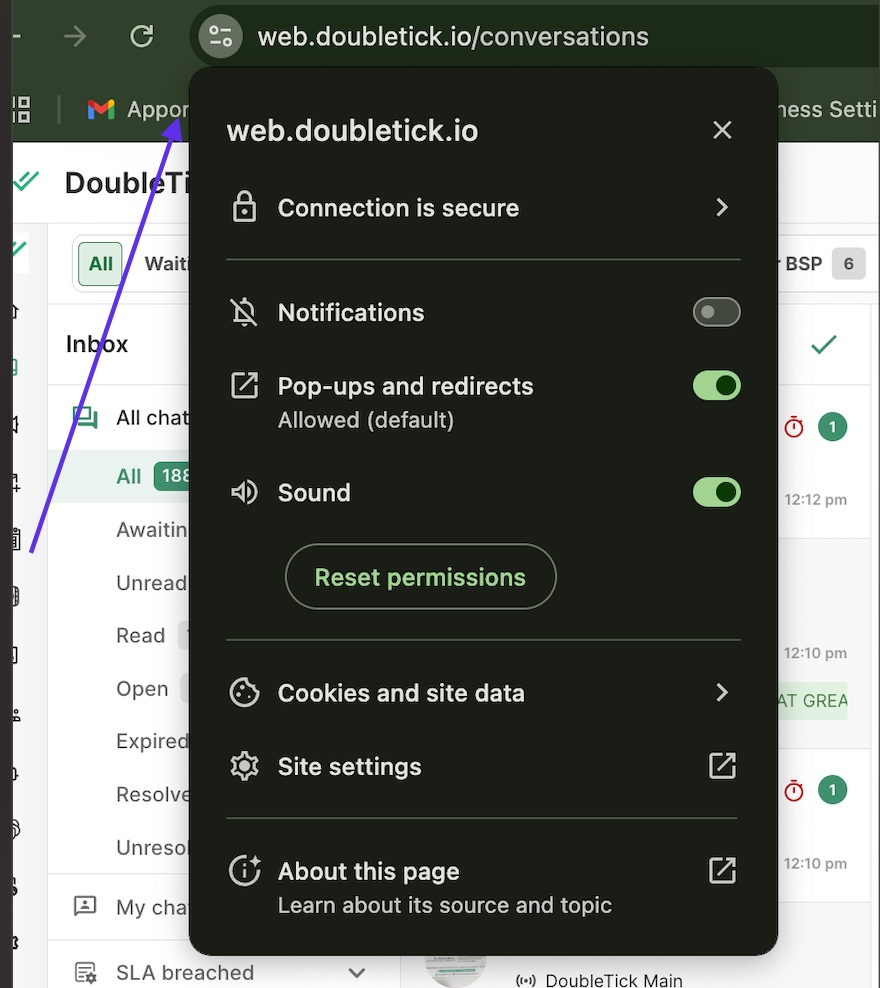Open About this page external link icon
Viewport: 880px width, 988px height.
(x=722, y=870)
